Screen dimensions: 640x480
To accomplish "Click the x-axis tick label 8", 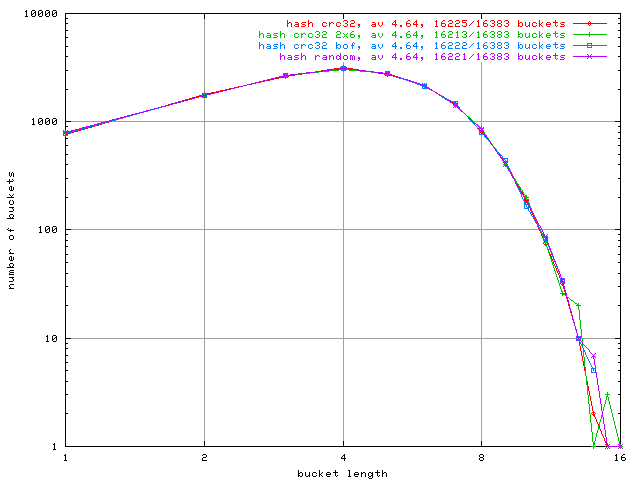I will 482,458.
